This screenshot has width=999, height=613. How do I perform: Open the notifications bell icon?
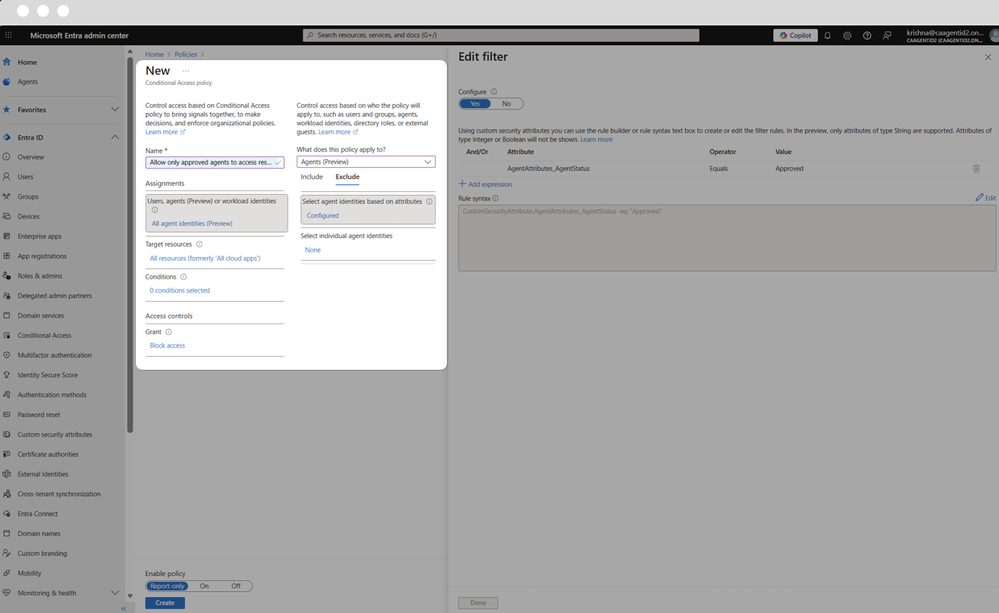(x=827, y=36)
